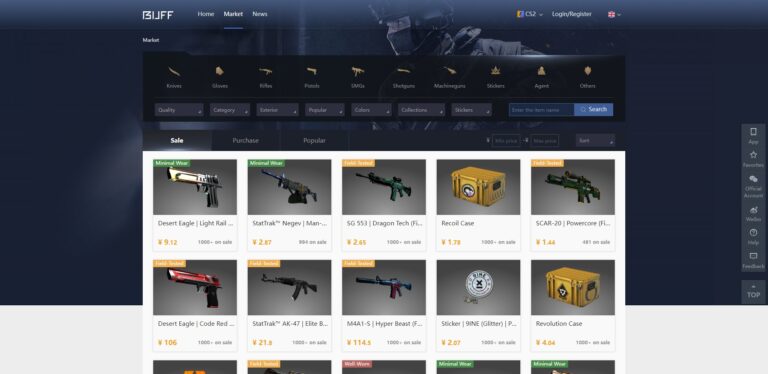This screenshot has height=374, width=768.
Task: Expand the Quality filter dropdown
Action: click(179, 110)
